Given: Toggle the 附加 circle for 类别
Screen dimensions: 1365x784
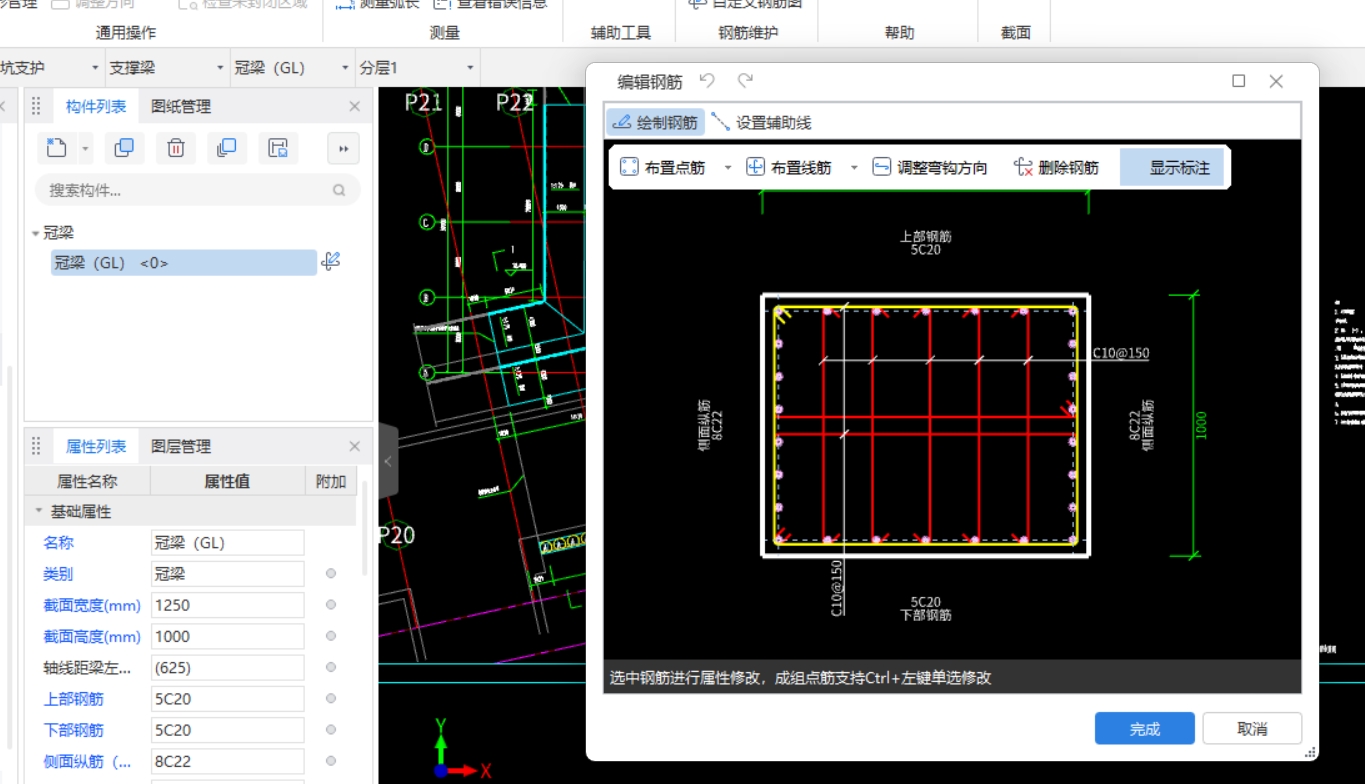Looking at the screenshot, I should (331, 574).
